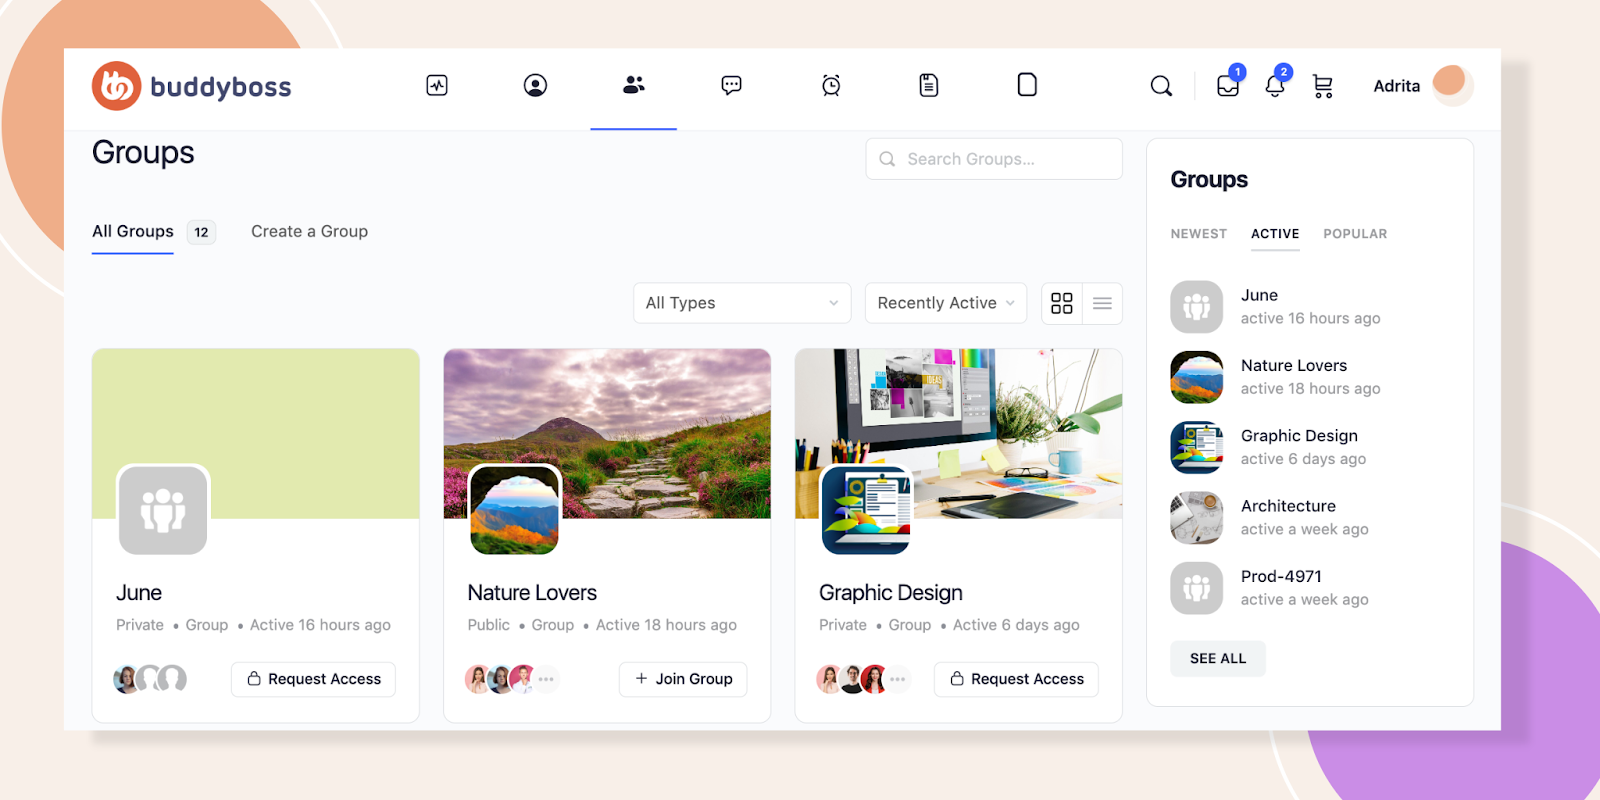This screenshot has height=800, width=1600.
Task: Click the 12 groups count badge
Action: (x=201, y=232)
